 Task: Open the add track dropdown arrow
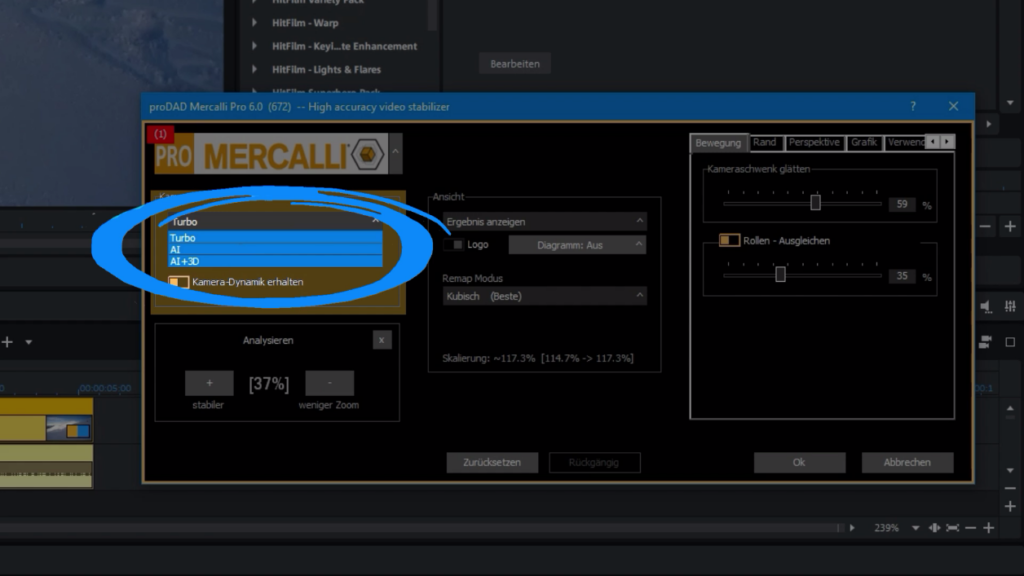pyautogui.click(x=29, y=342)
